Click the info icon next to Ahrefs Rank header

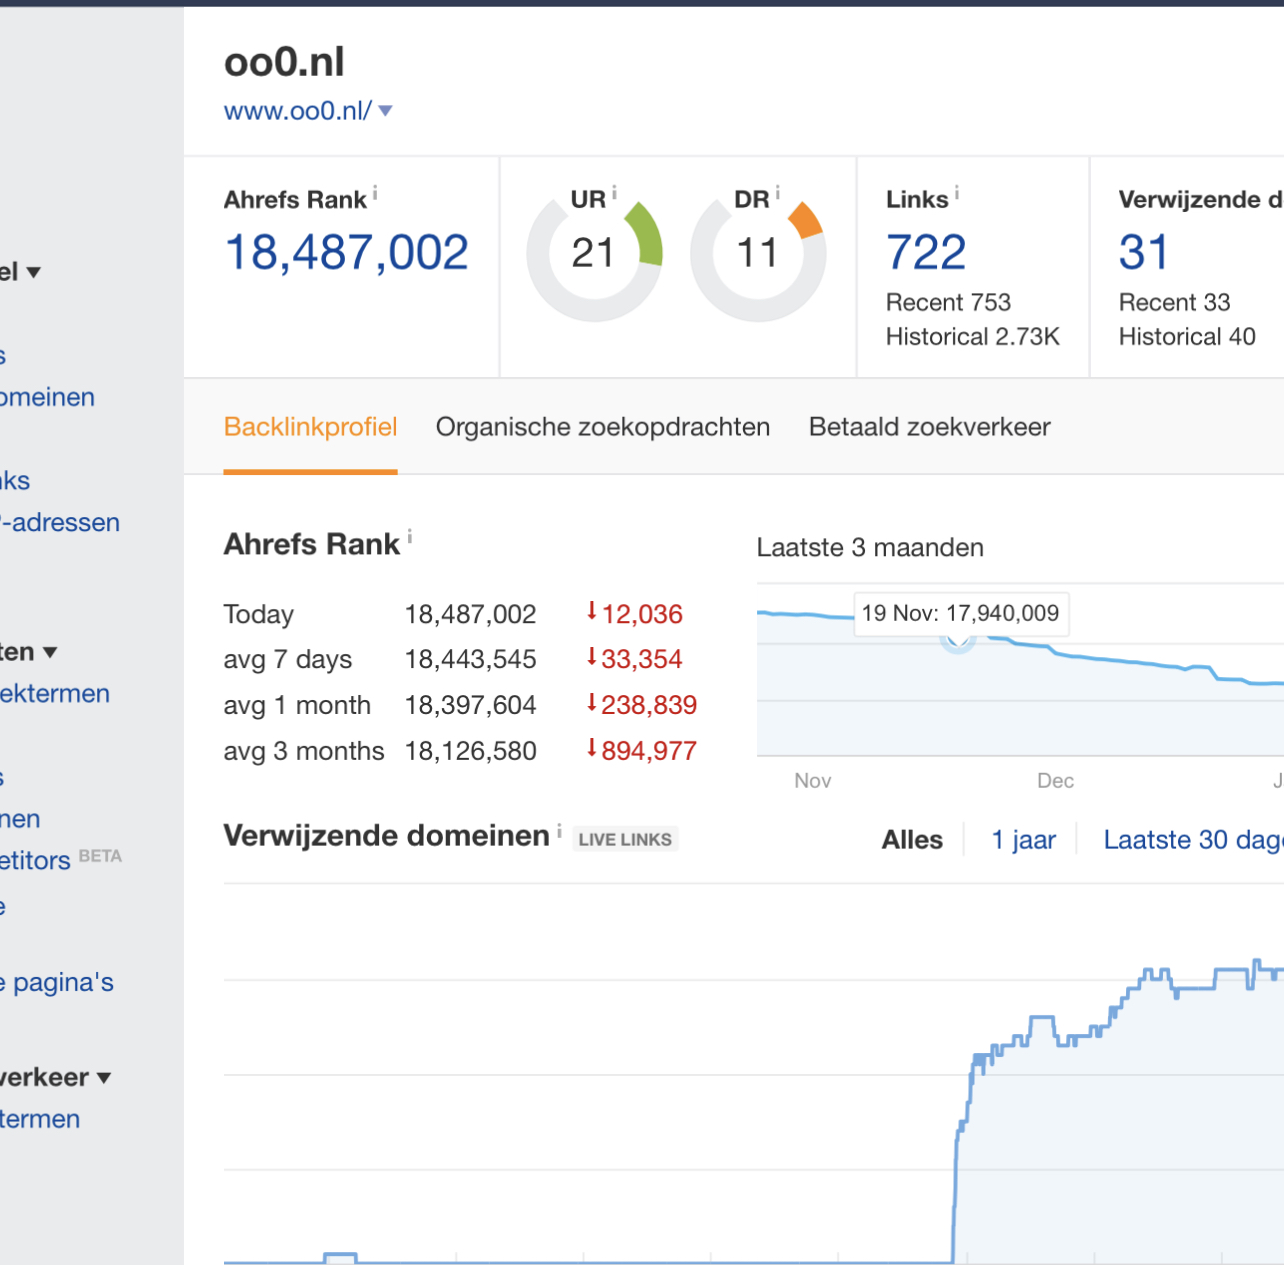pyautogui.click(x=375, y=193)
